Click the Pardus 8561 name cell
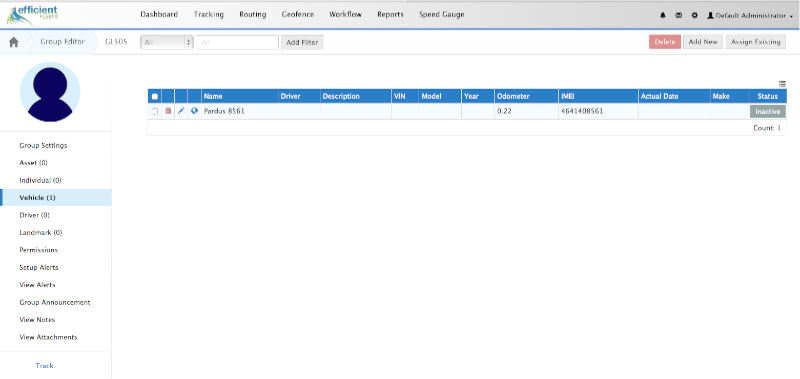Image resolution: width=800 pixels, height=379 pixels. (x=240, y=111)
